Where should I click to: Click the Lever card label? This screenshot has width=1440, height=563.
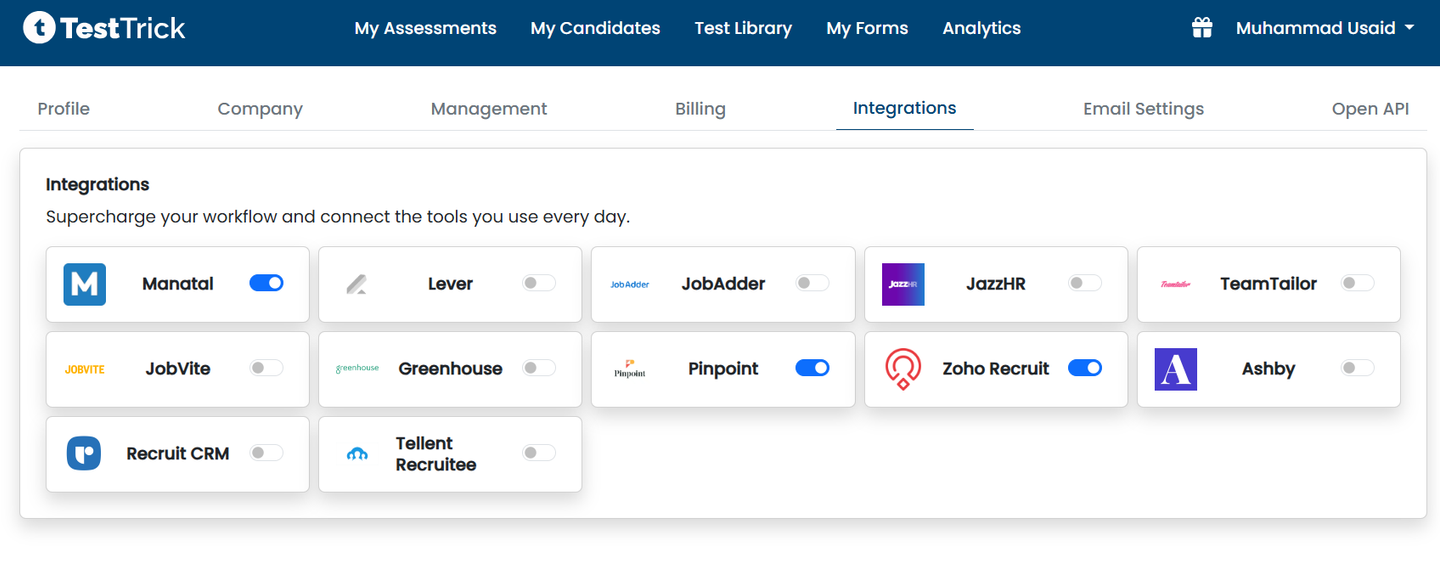[x=450, y=284]
